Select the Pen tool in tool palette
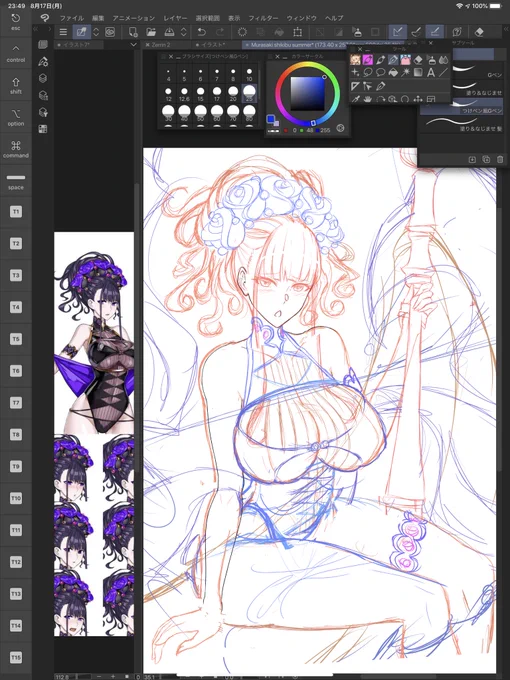This screenshot has height=680, width=510. tap(380, 60)
